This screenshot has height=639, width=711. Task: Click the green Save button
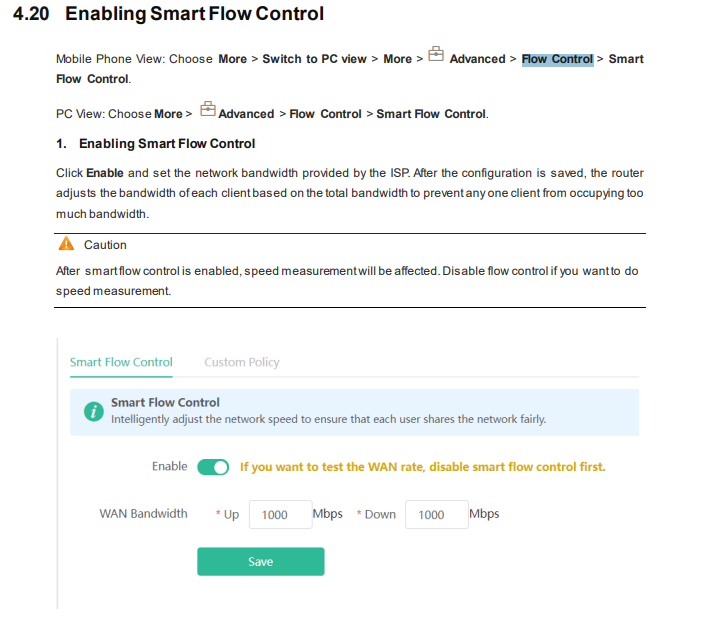coord(261,561)
